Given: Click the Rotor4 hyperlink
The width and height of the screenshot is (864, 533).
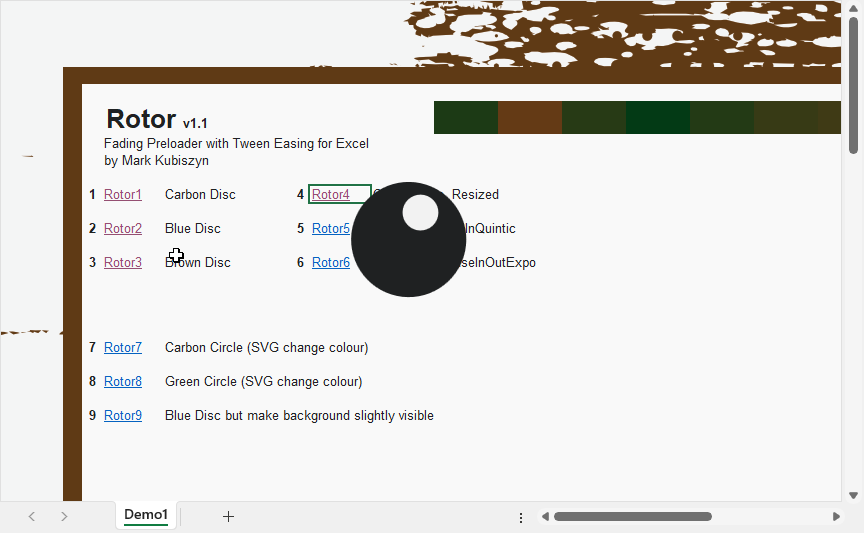Looking at the screenshot, I should pos(330,195).
